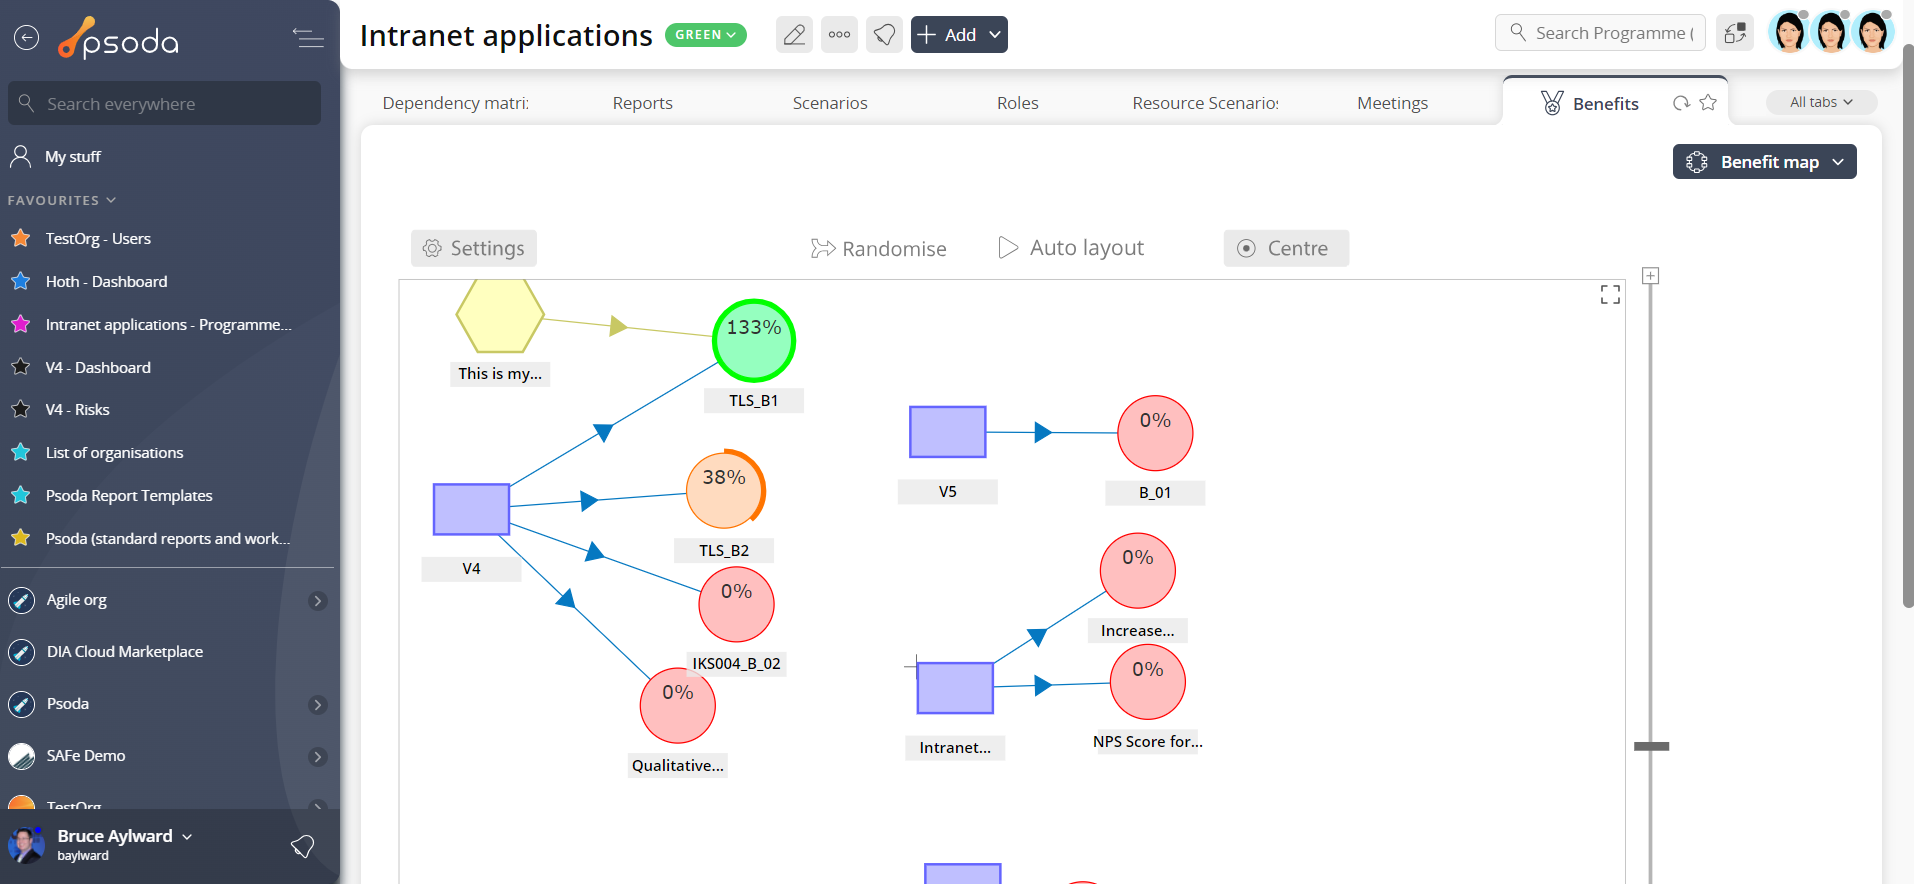Click the zoom slider handle
The width and height of the screenshot is (1914, 884).
click(x=1651, y=746)
